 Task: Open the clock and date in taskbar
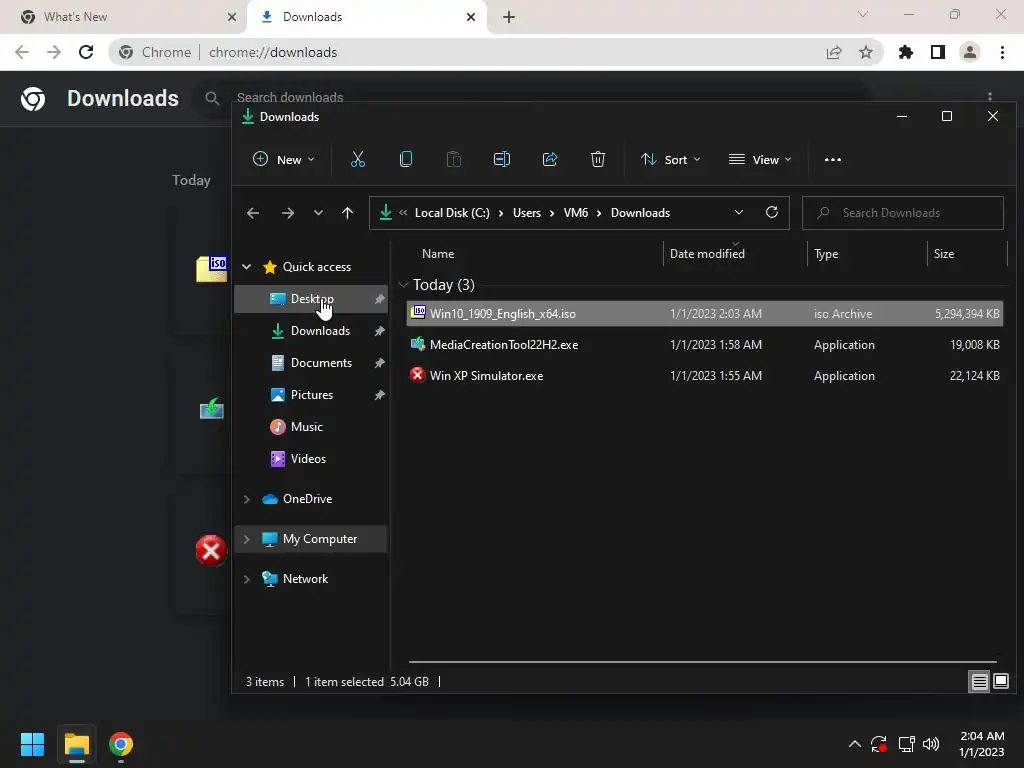[x=981, y=744]
